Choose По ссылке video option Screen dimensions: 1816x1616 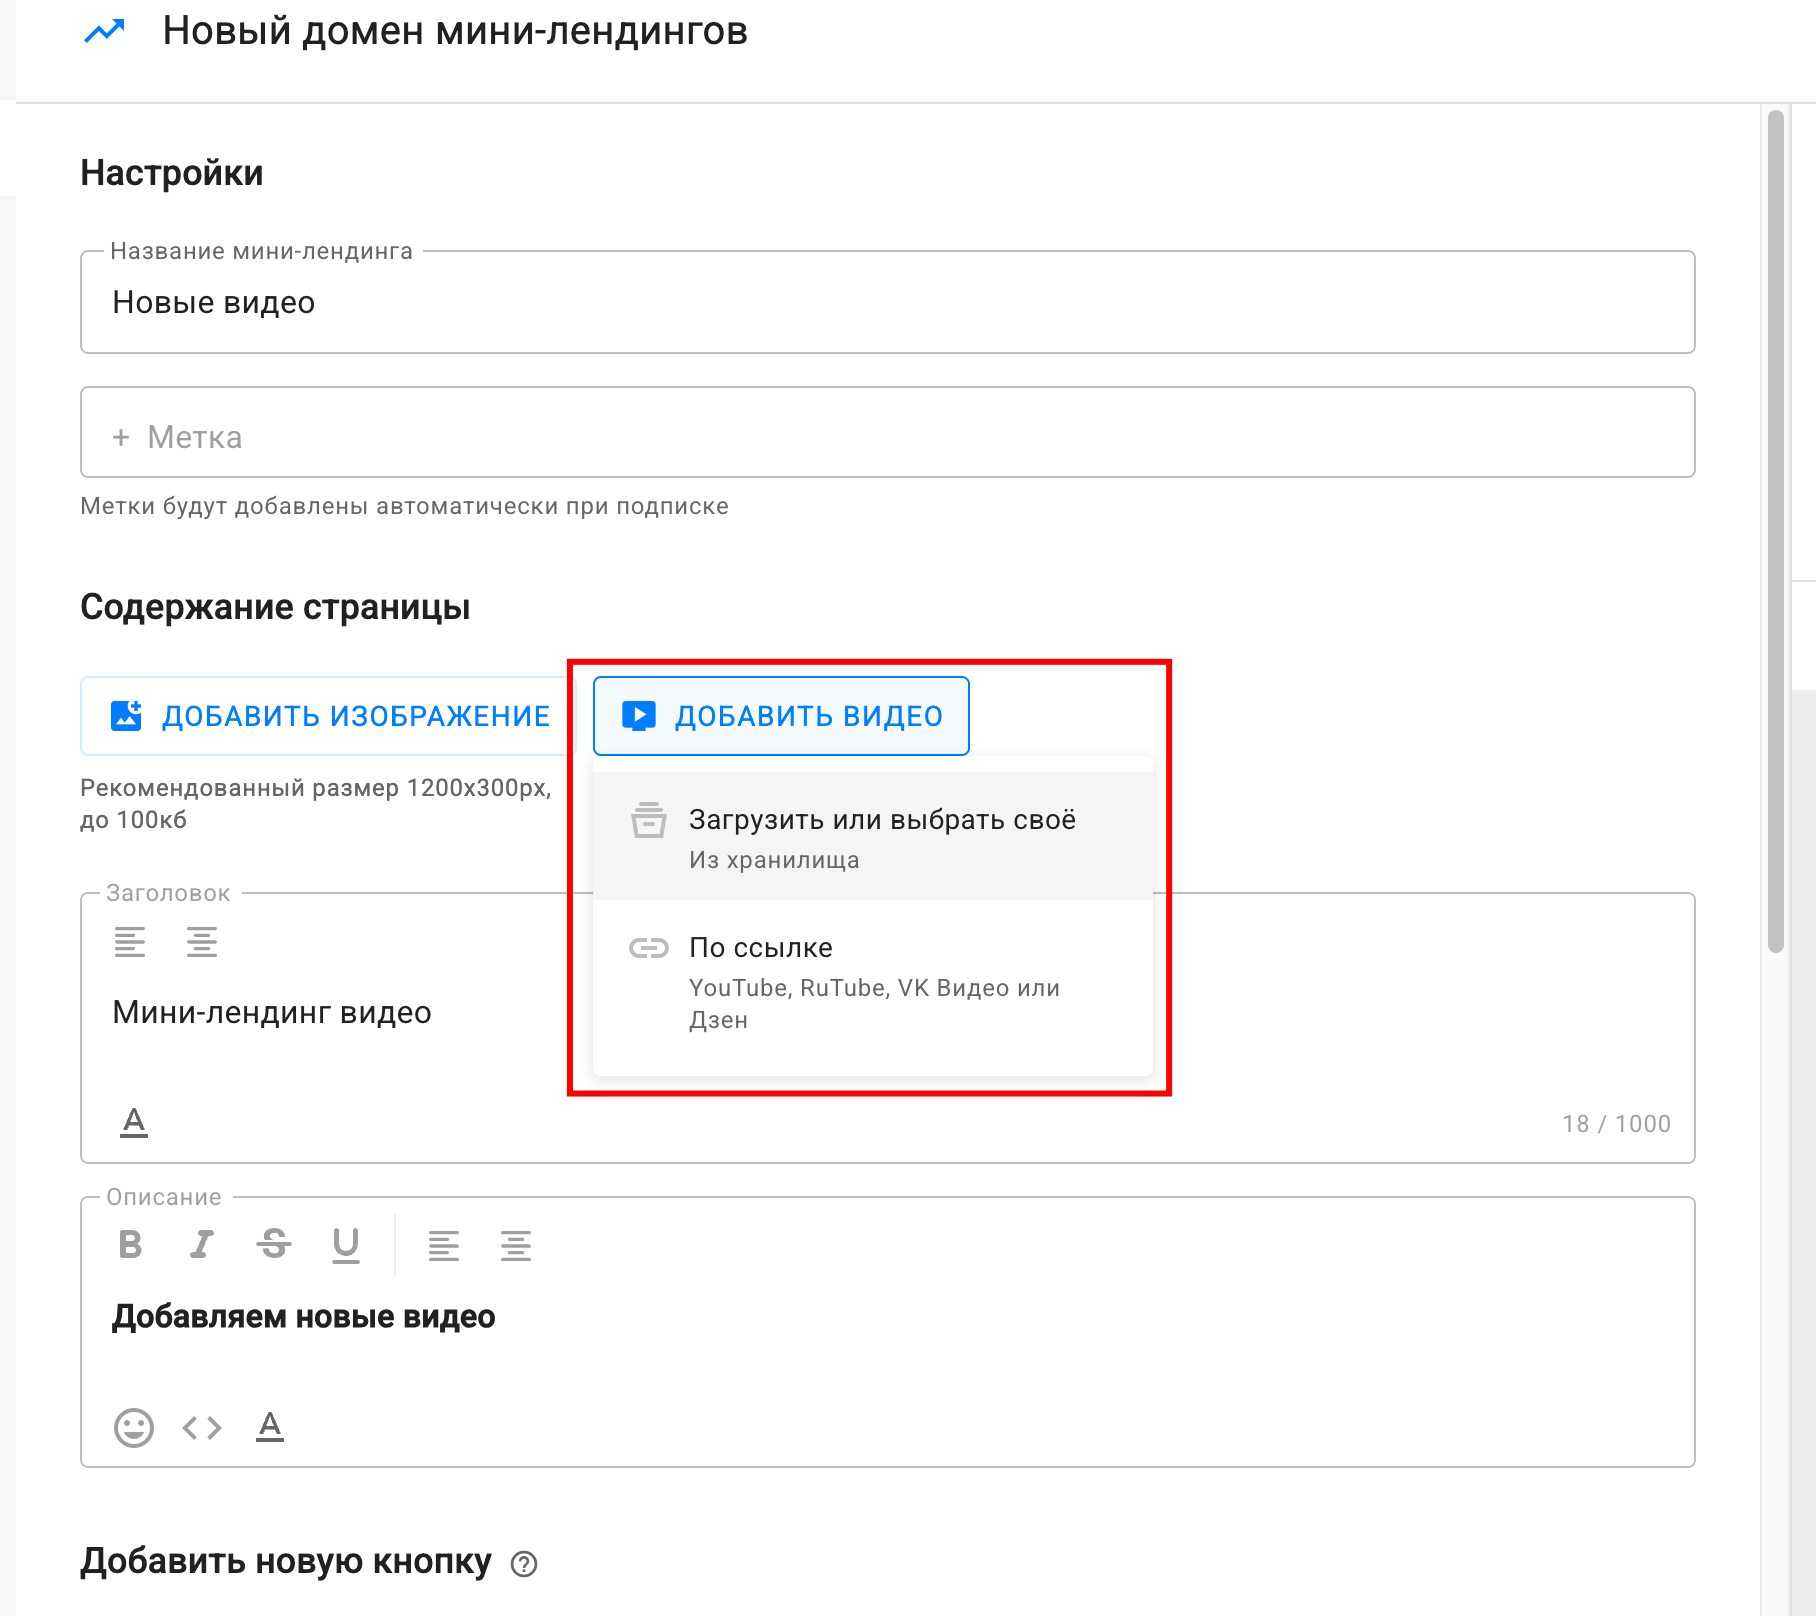873,982
